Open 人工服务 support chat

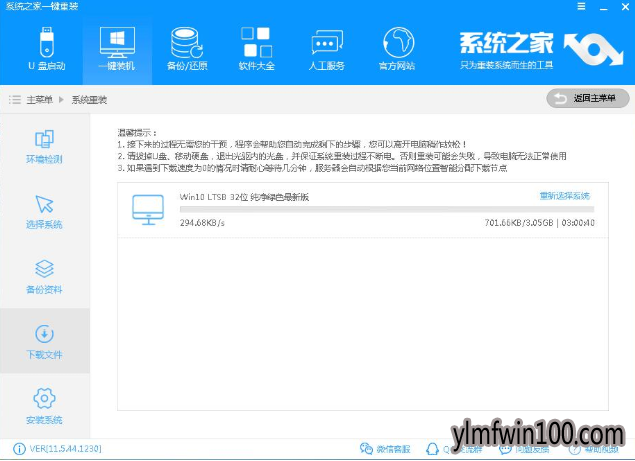(326, 49)
